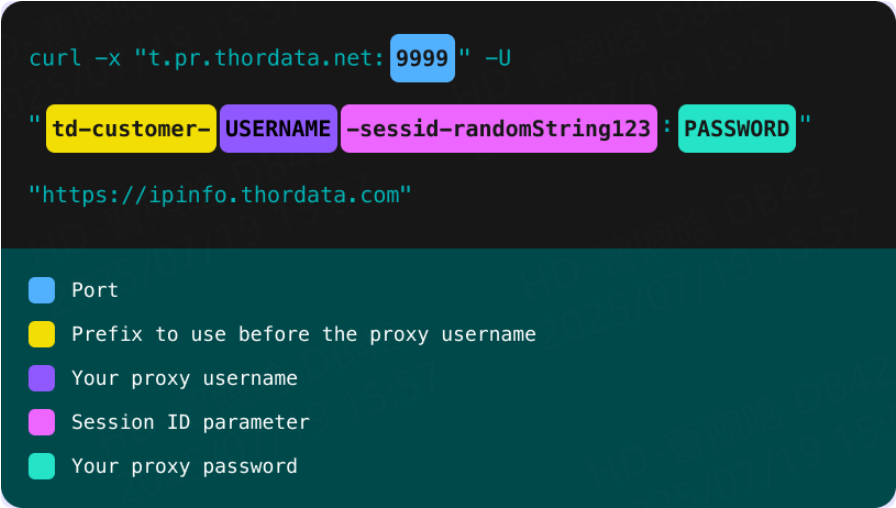Open the https://ipinfo.thordata.com URL

pyautogui.click(x=220, y=194)
